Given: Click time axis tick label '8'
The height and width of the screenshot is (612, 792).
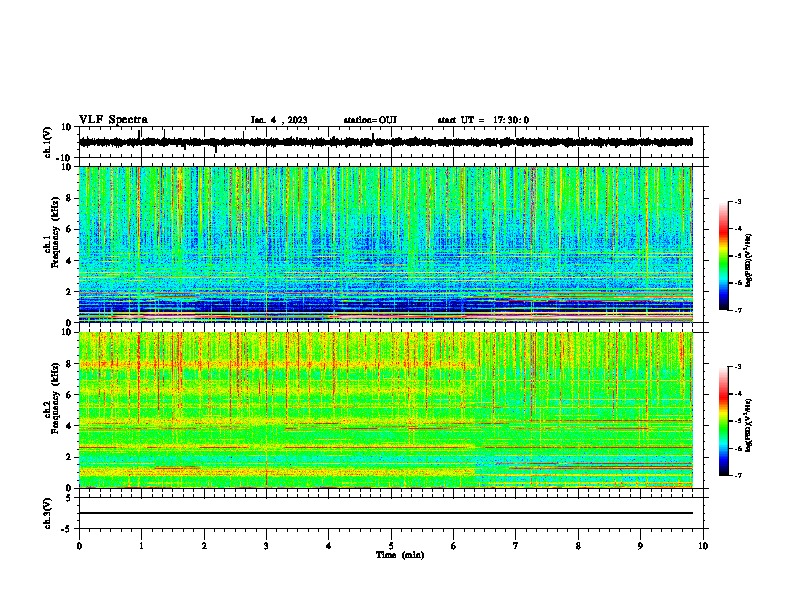Looking at the screenshot, I should [x=578, y=546].
